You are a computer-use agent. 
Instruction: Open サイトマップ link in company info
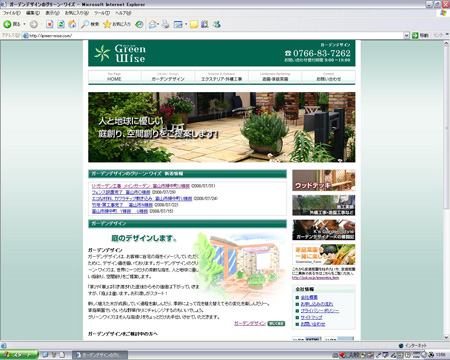311,317
